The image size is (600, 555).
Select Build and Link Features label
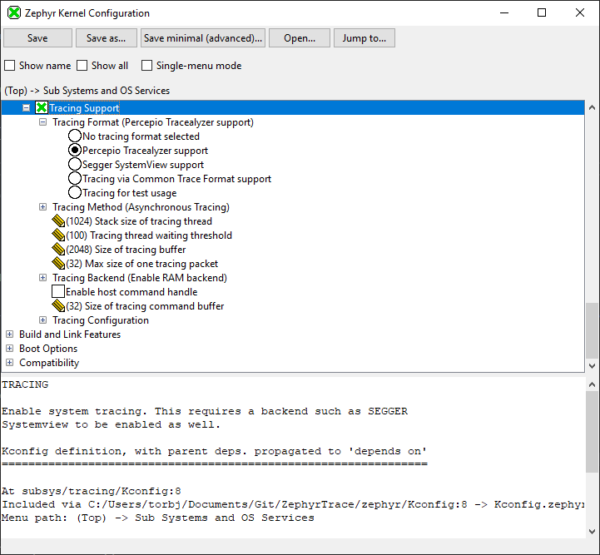coord(70,334)
